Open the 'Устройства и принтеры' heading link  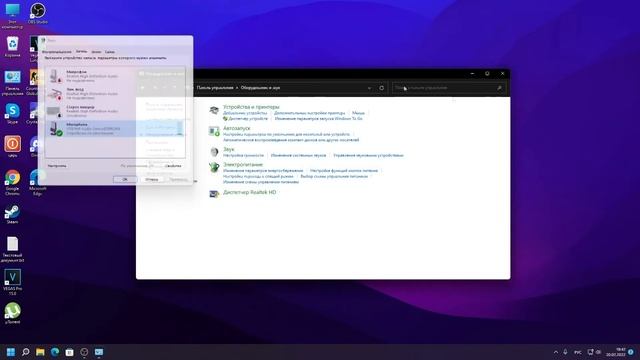[251, 107]
